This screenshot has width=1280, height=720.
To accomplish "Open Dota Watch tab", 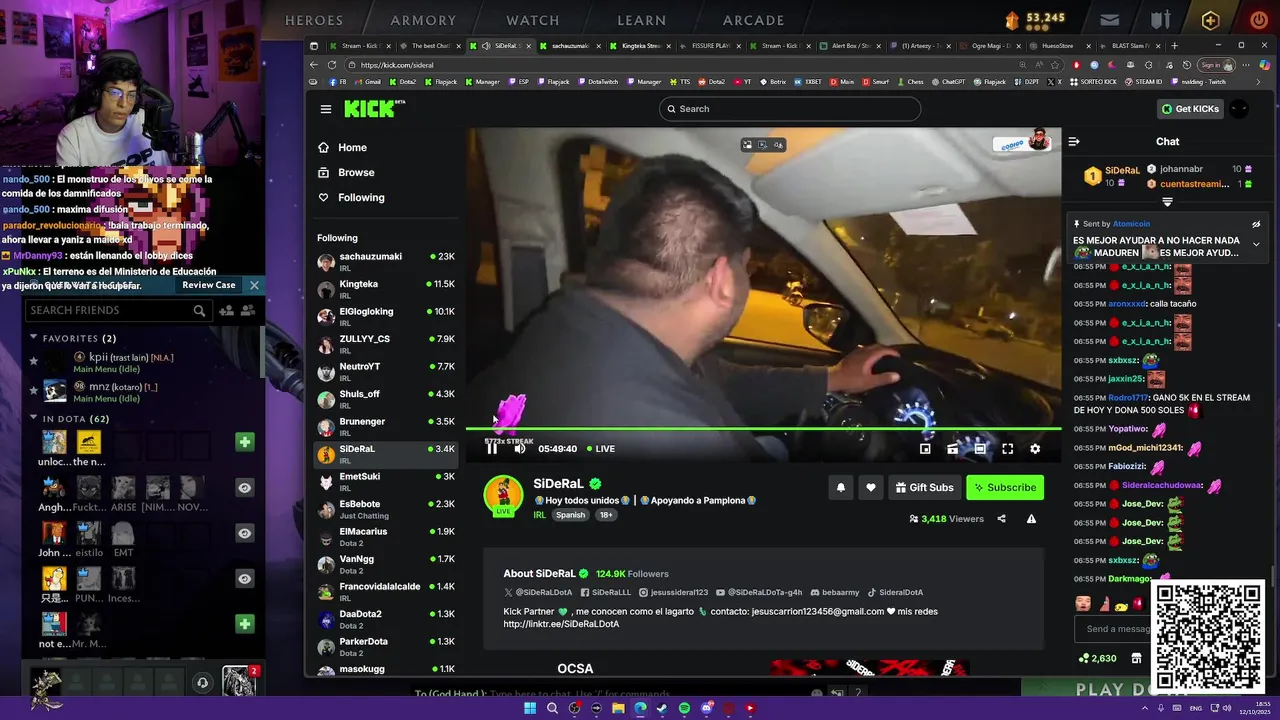I will tap(533, 20).
